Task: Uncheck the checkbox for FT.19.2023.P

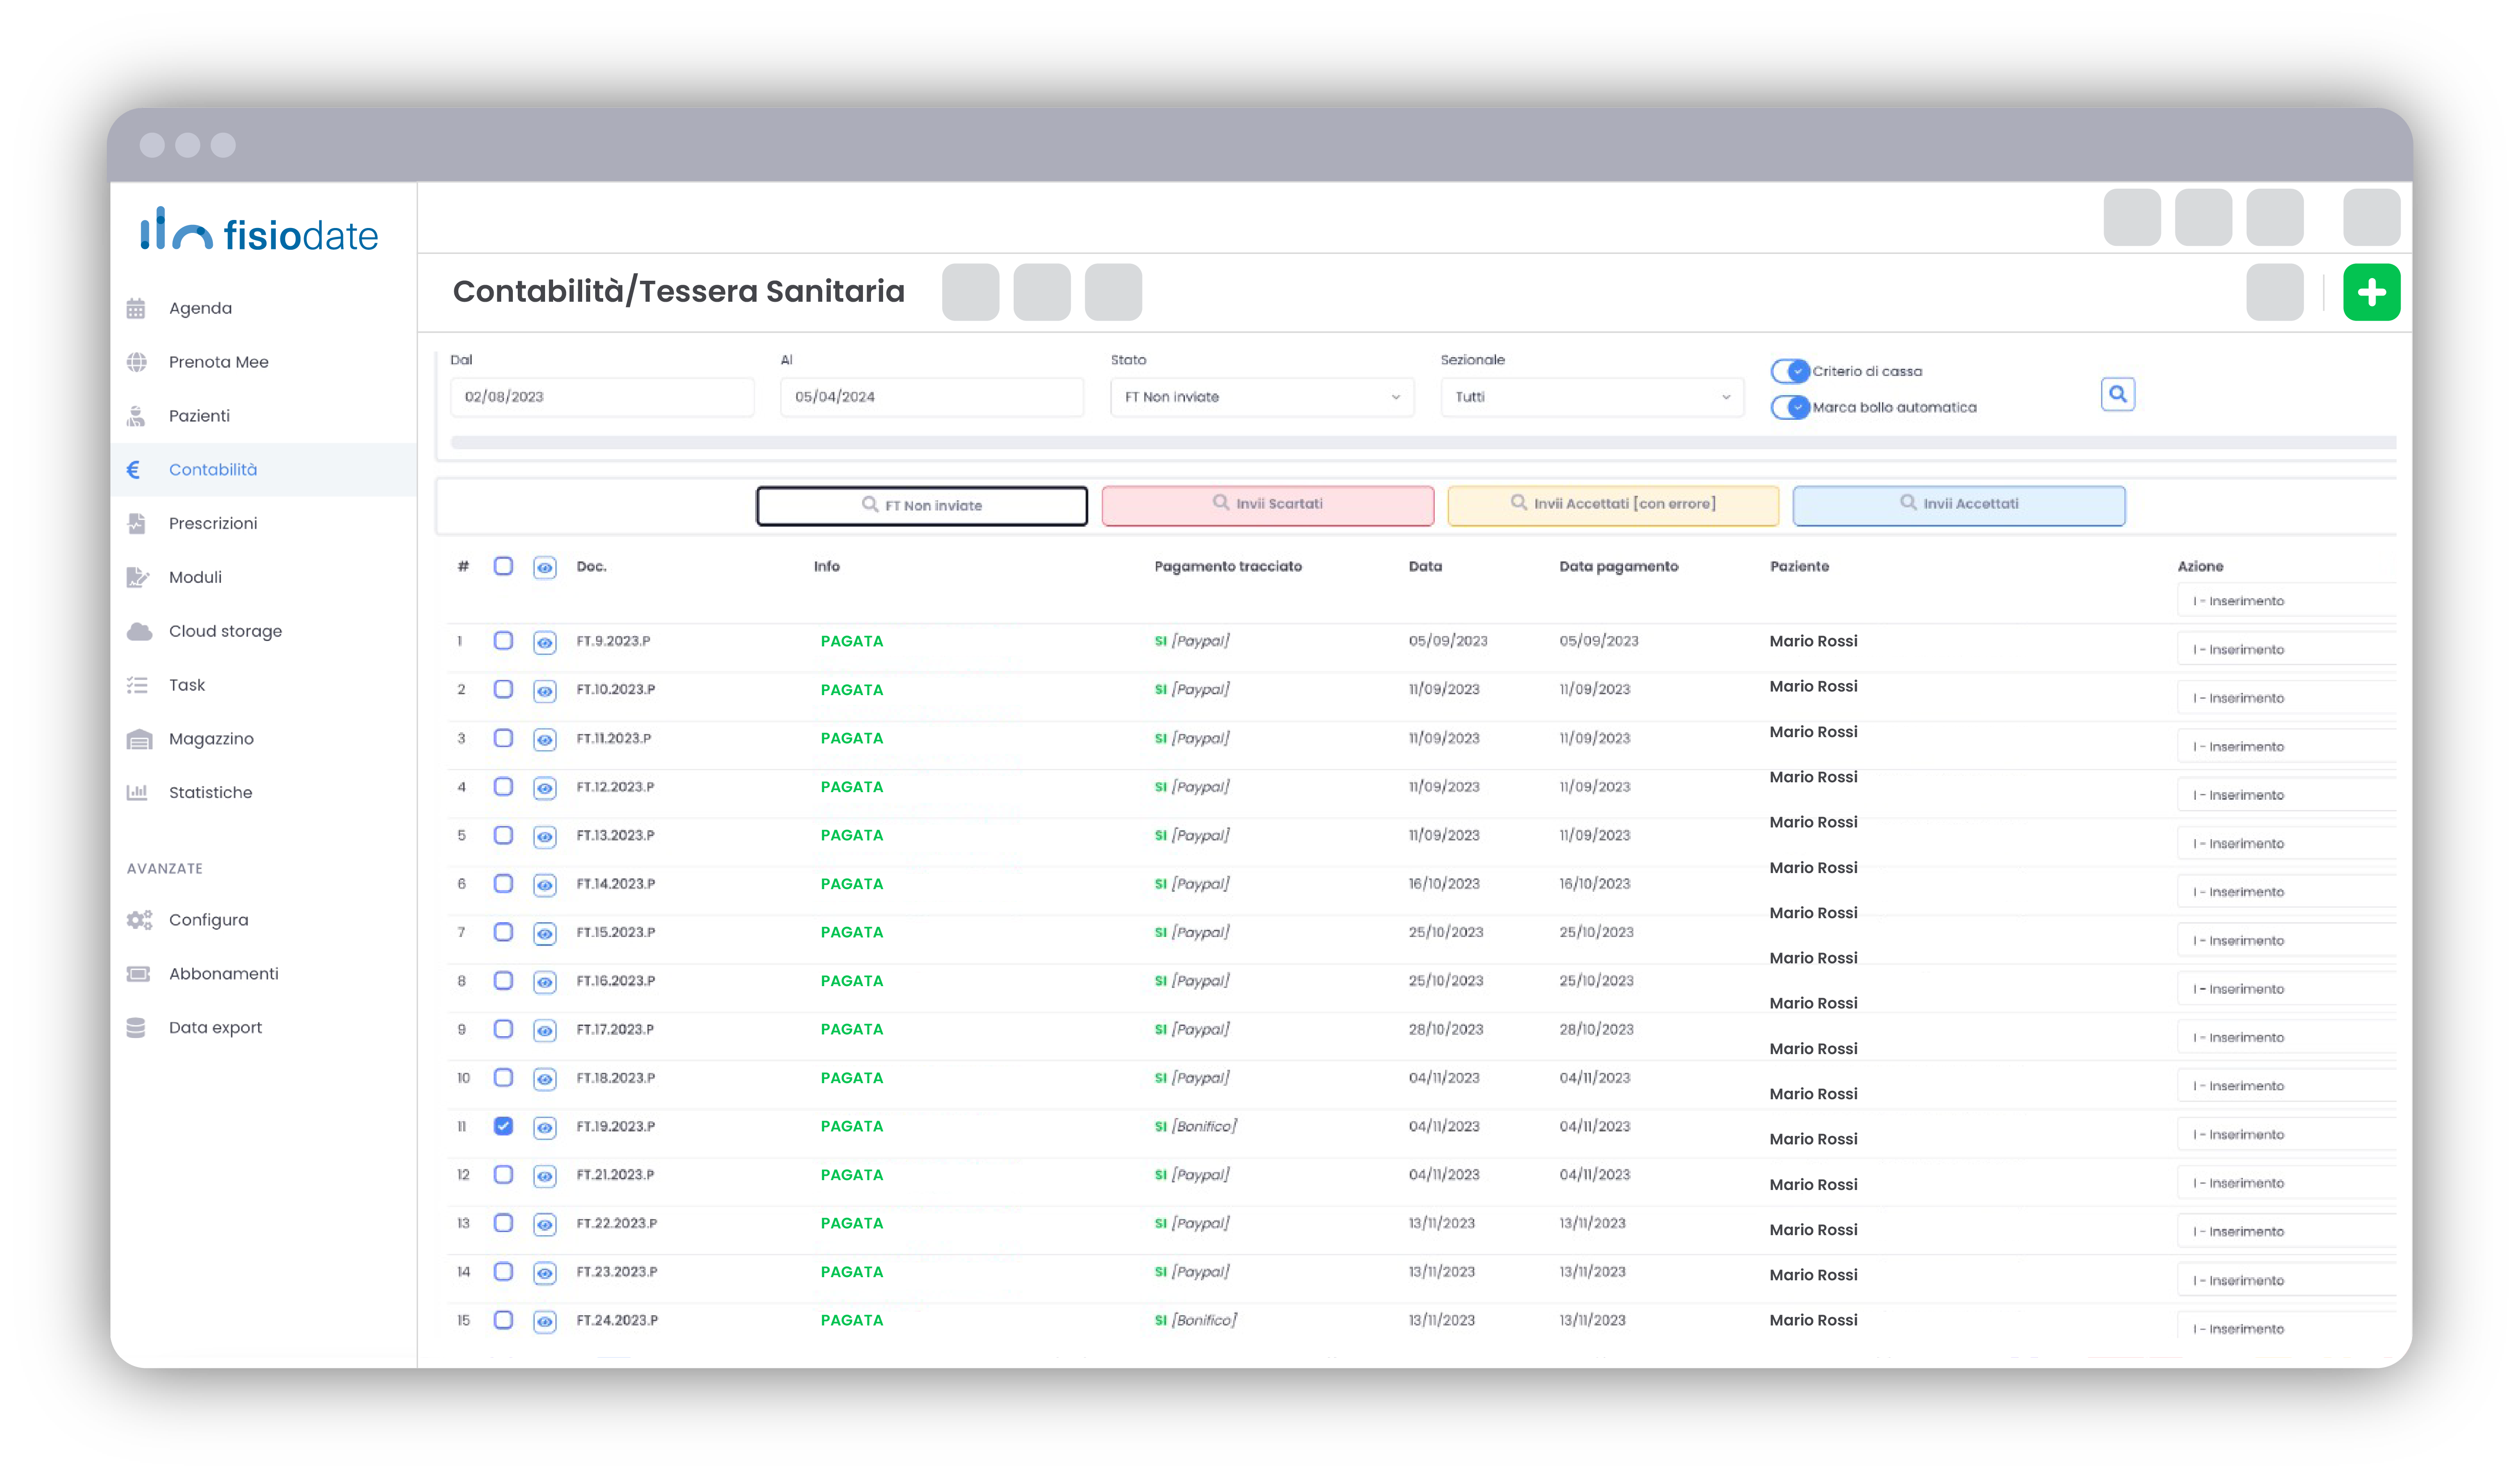Action: pos(503,1126)
